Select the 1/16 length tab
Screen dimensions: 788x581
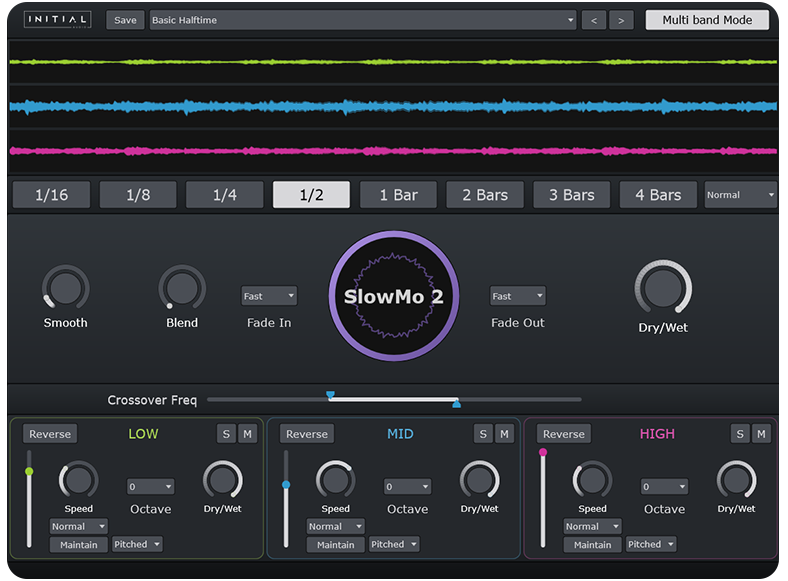pyautogui.click(x=51, y=195)
